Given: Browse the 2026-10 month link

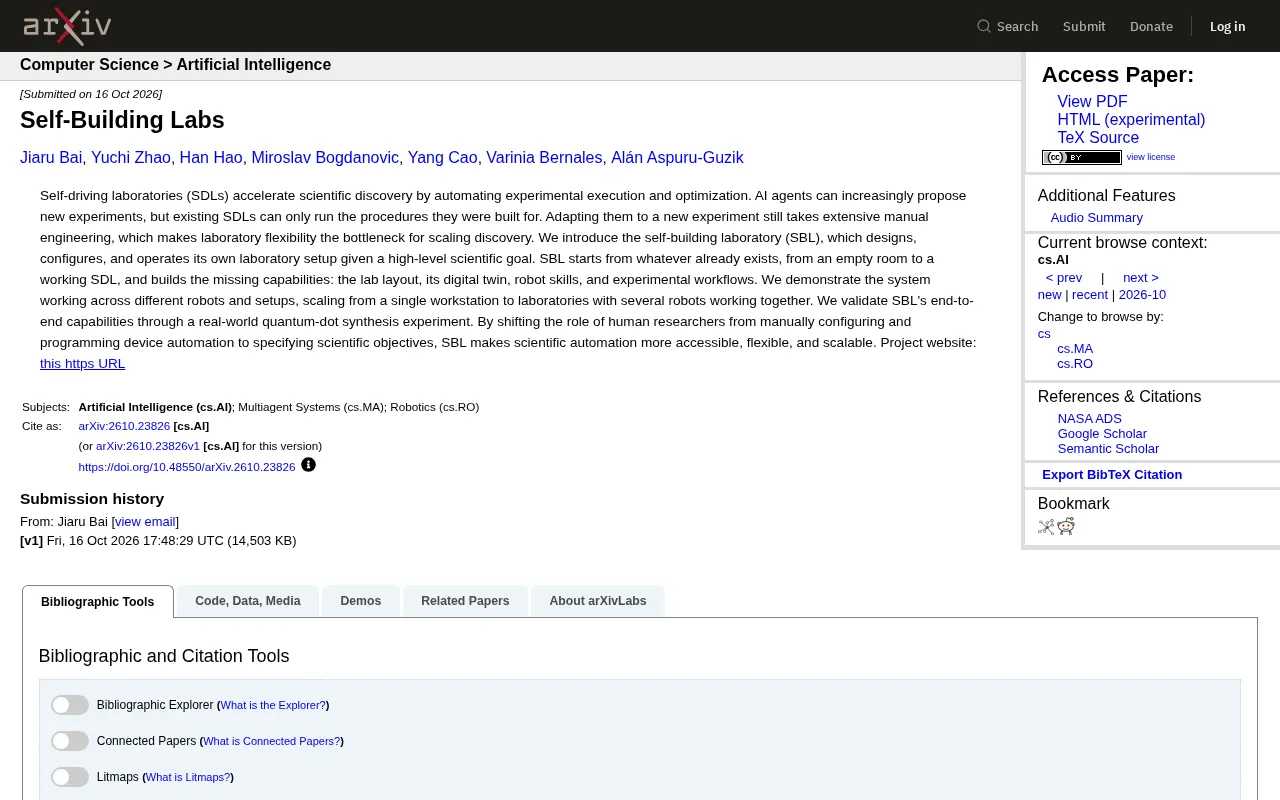Looking at the screenshot, I should tap(1142, 295).
